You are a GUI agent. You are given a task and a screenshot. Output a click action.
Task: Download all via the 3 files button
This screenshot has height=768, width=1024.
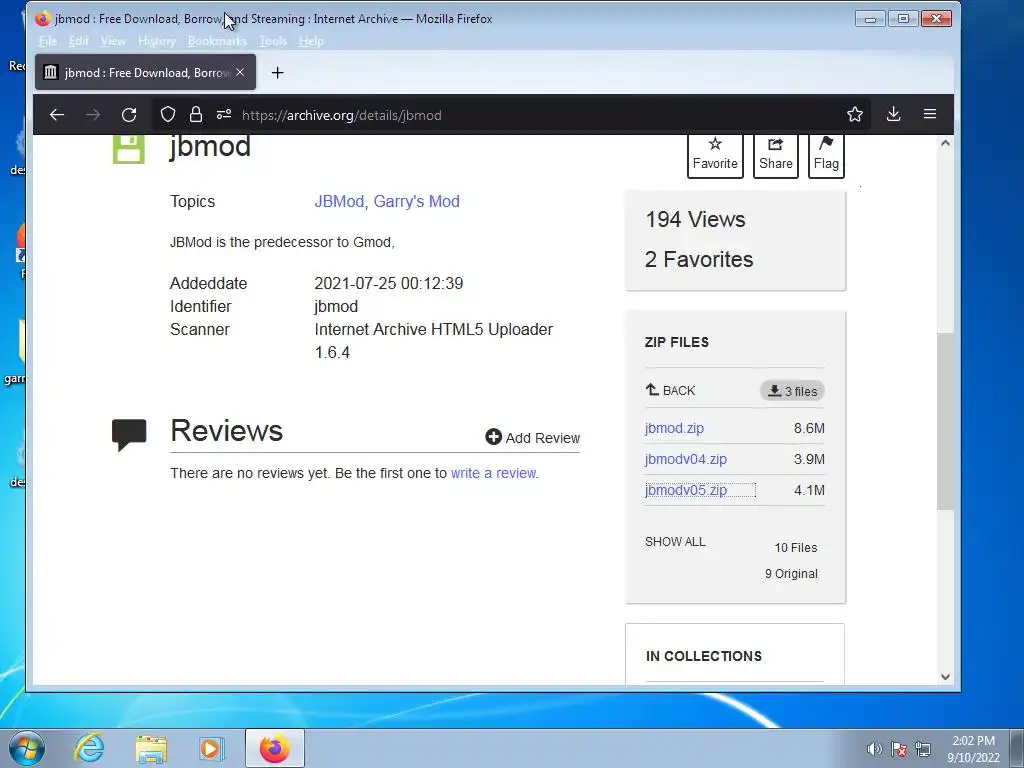click(792, 391)
